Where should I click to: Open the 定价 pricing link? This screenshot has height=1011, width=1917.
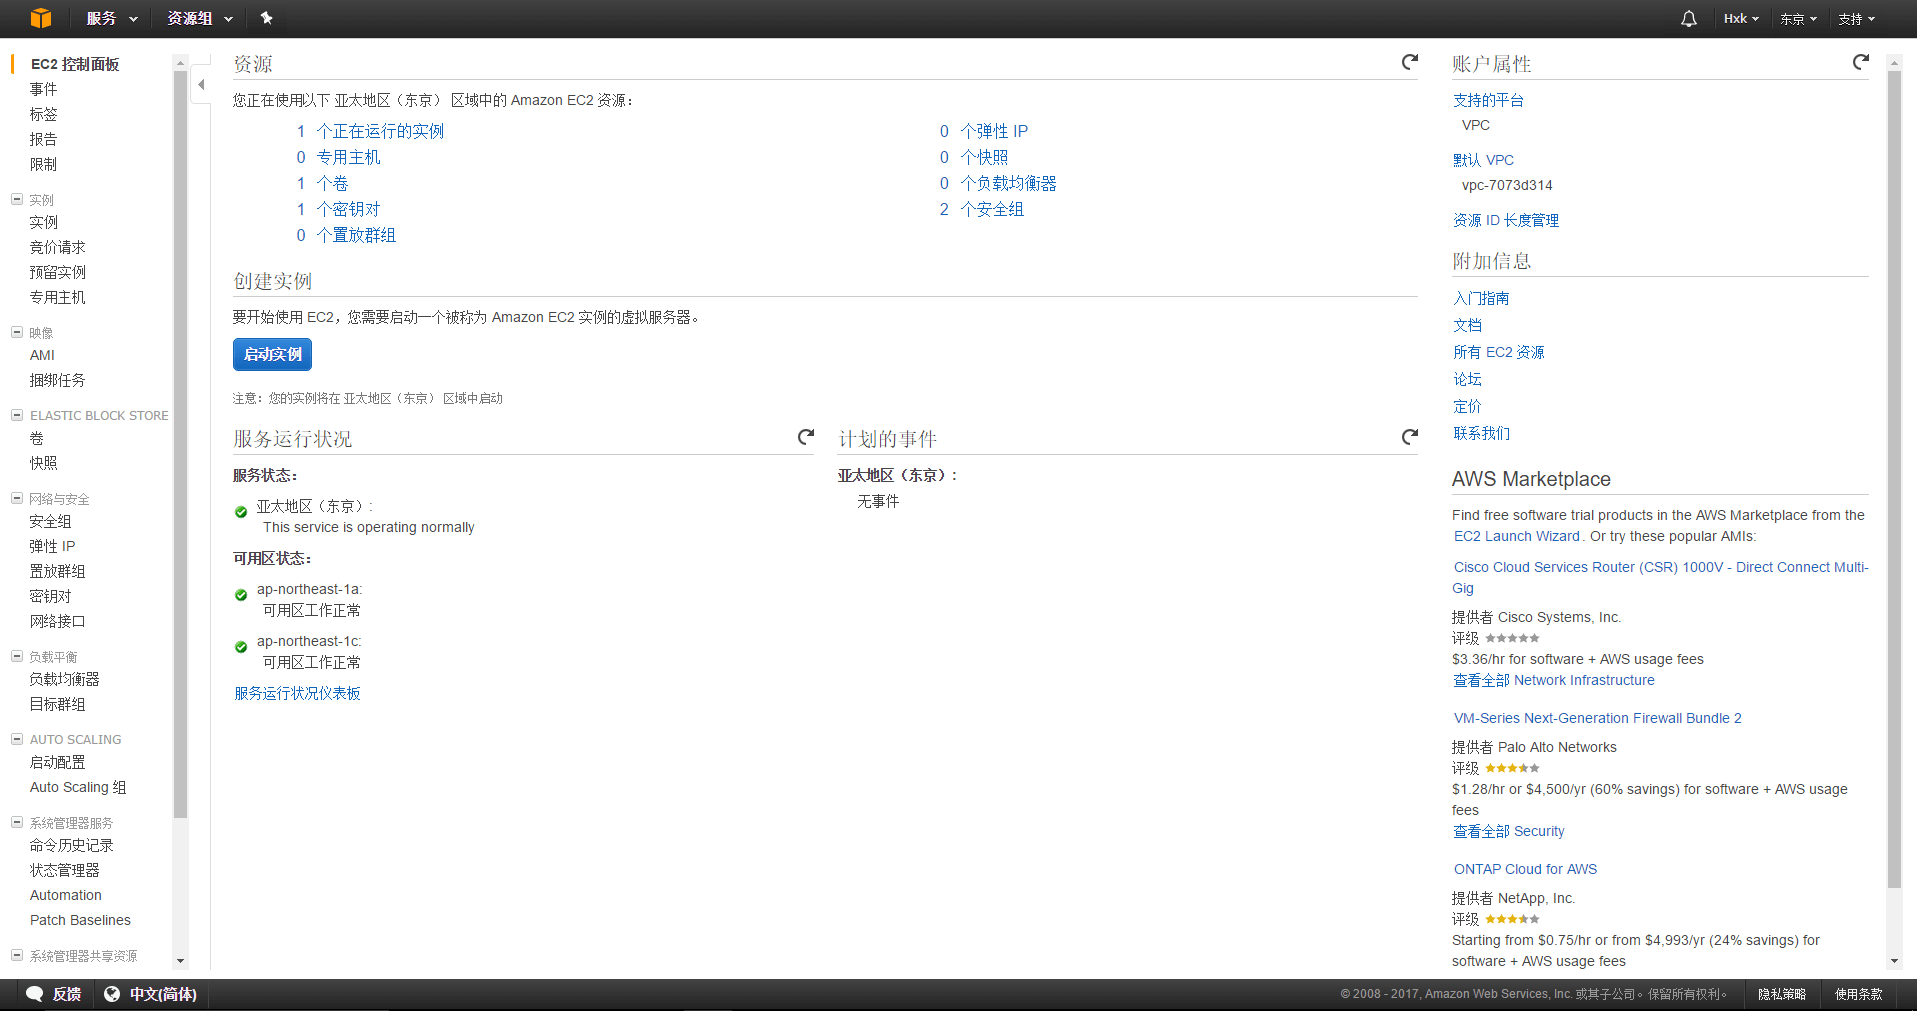click(x=1467, y=406)
